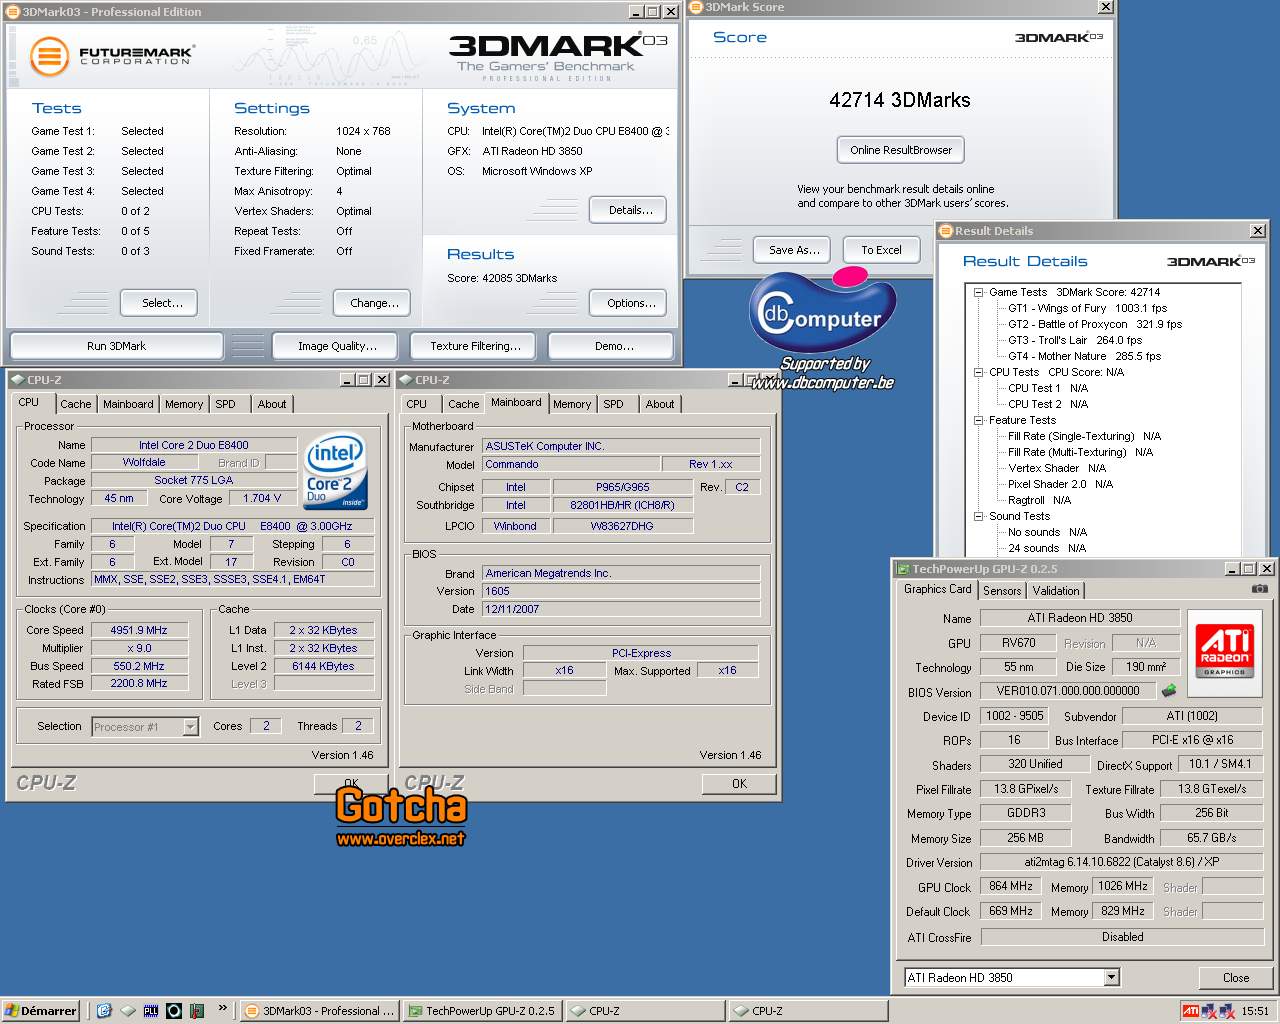The image size is (1280, 1024).
Task: Select GT1 - Wings of Fury result row
Action: (x=1087, y=308)
